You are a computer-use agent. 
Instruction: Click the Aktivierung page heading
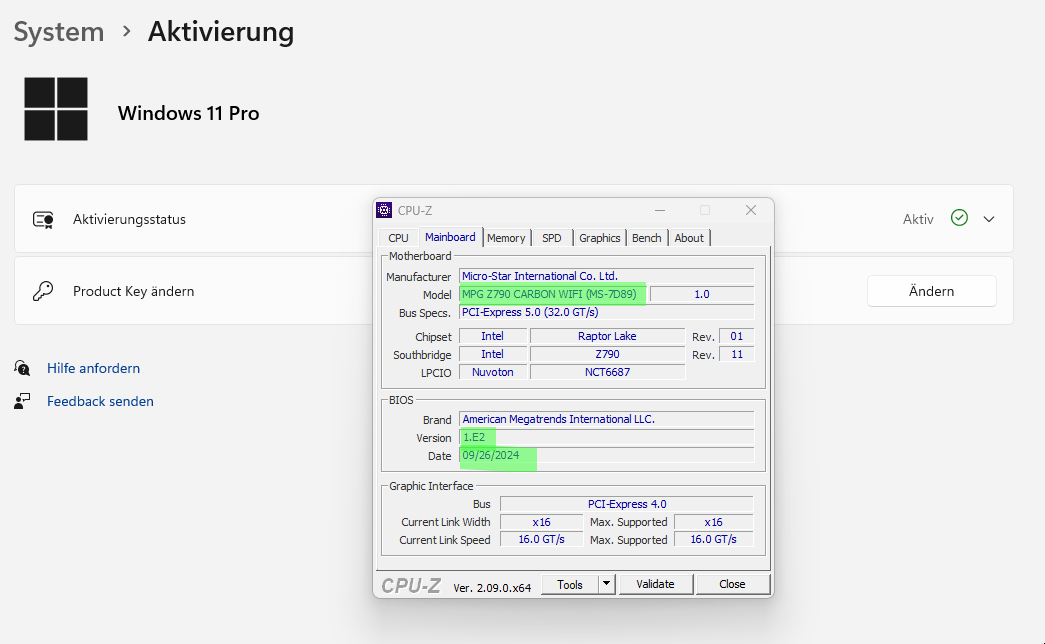click(x=221, y=31)
